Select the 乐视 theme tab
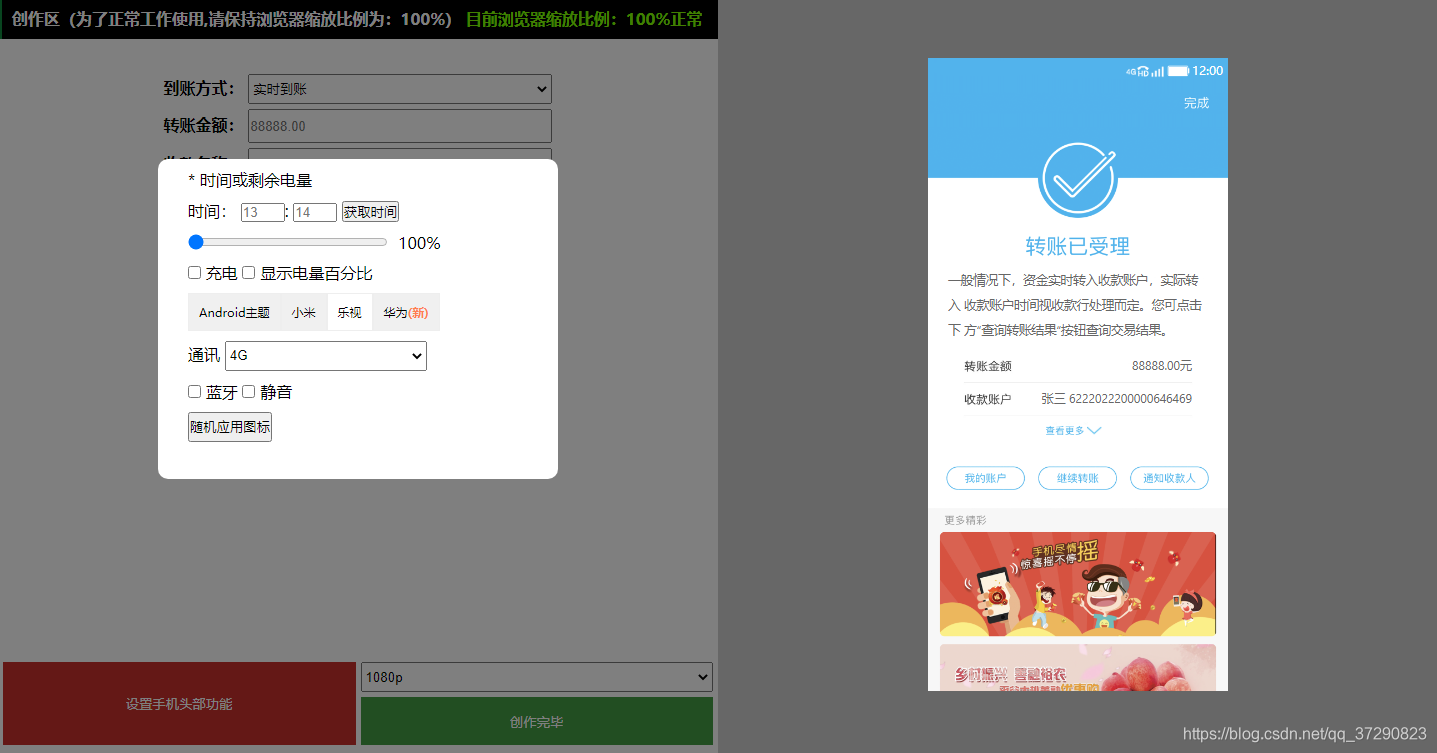The image size is (1437, 753). 349,312
